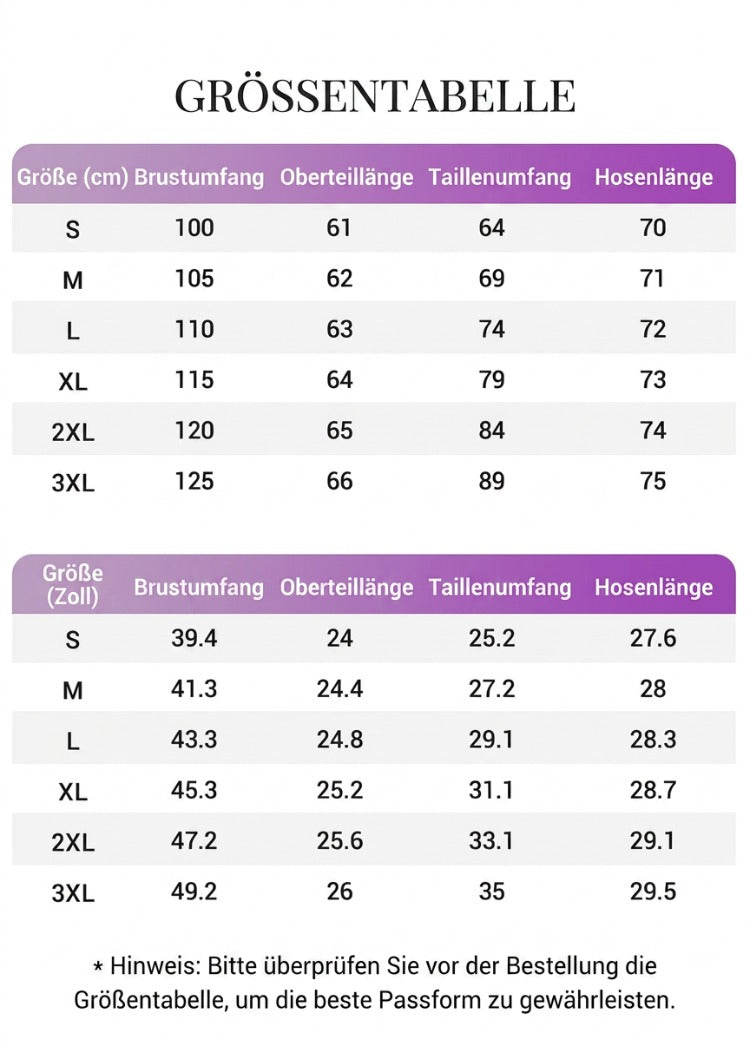Click the 3XL row label in Zoll table

(x=73, y=893)
